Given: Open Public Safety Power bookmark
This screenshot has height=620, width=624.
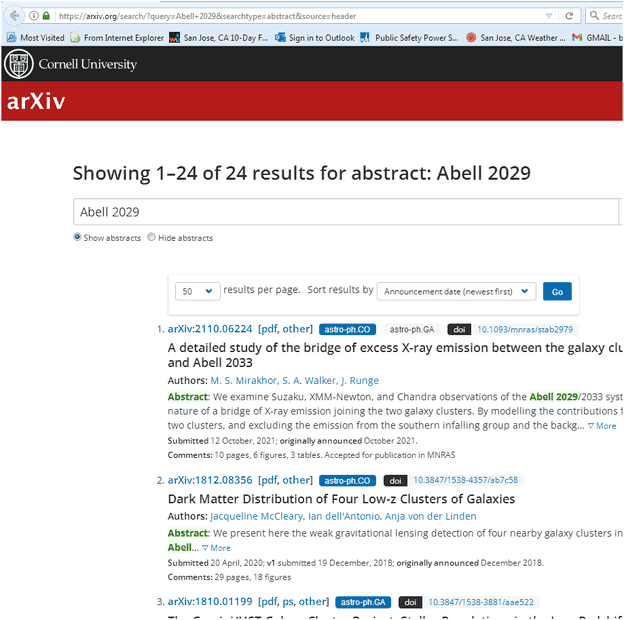Looking at the screenshot, I should [x=409, y=38].
